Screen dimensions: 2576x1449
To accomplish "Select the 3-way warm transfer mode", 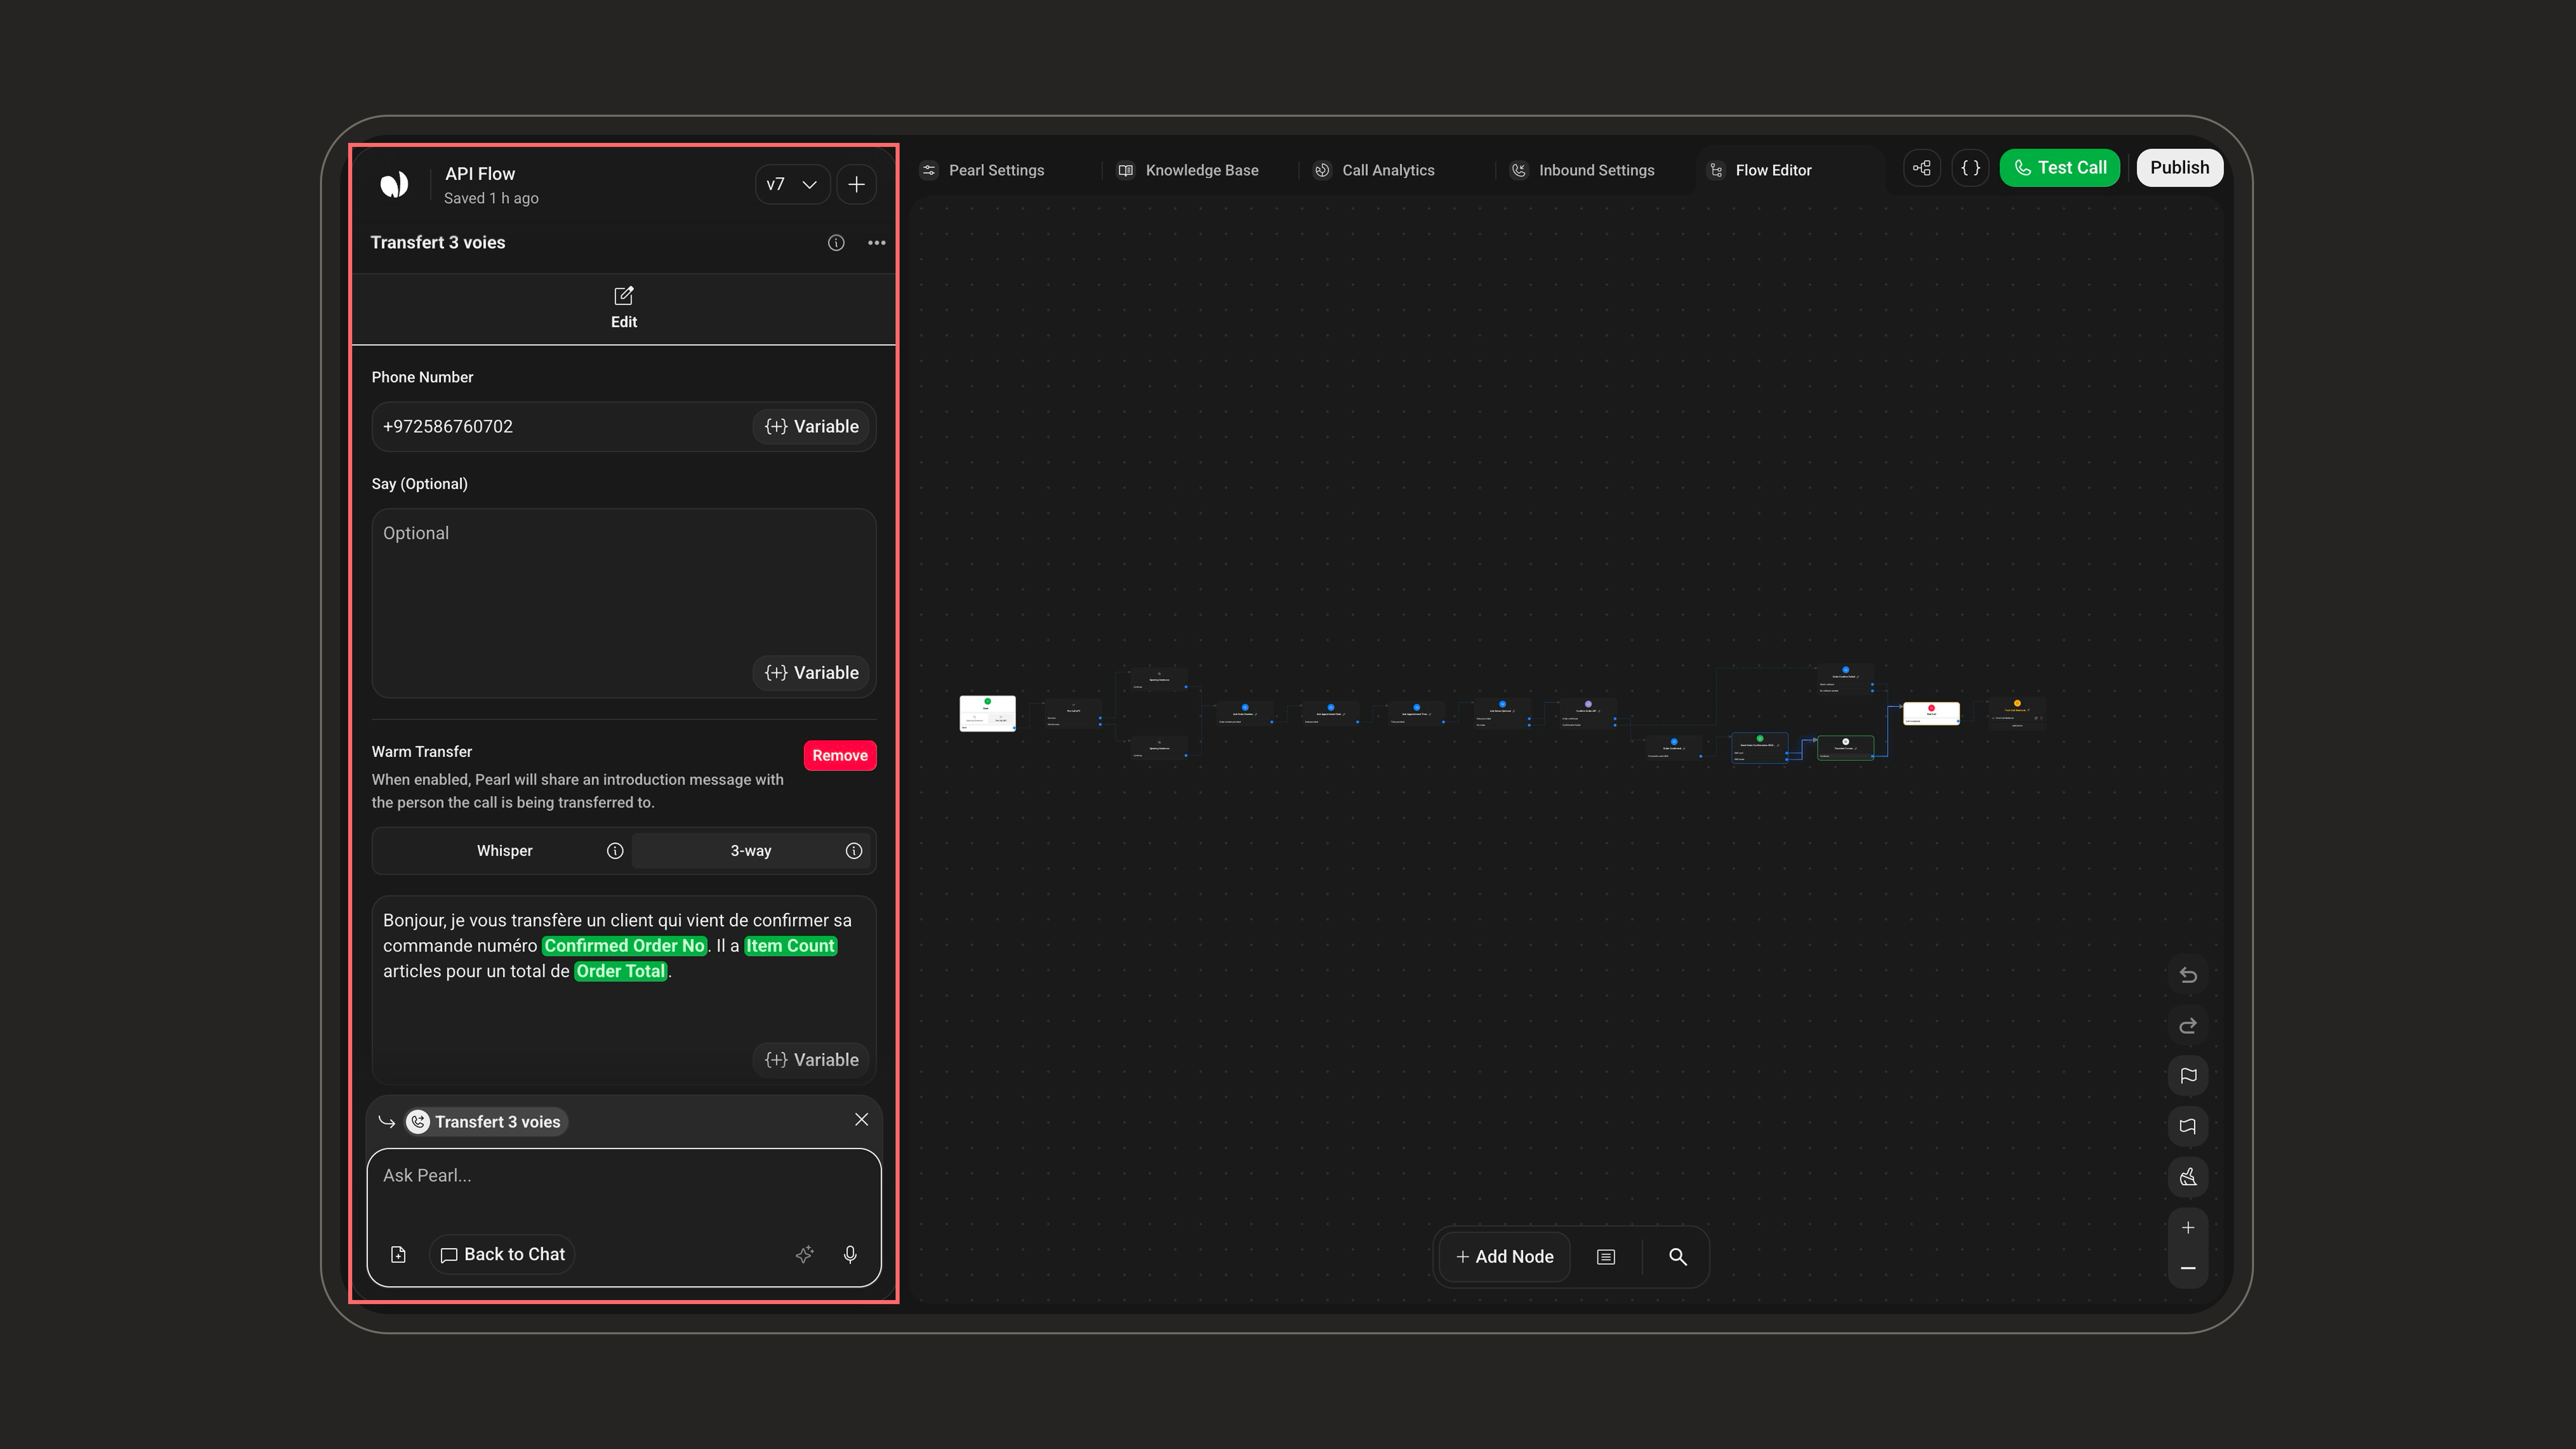I will [x=750, y=851].
